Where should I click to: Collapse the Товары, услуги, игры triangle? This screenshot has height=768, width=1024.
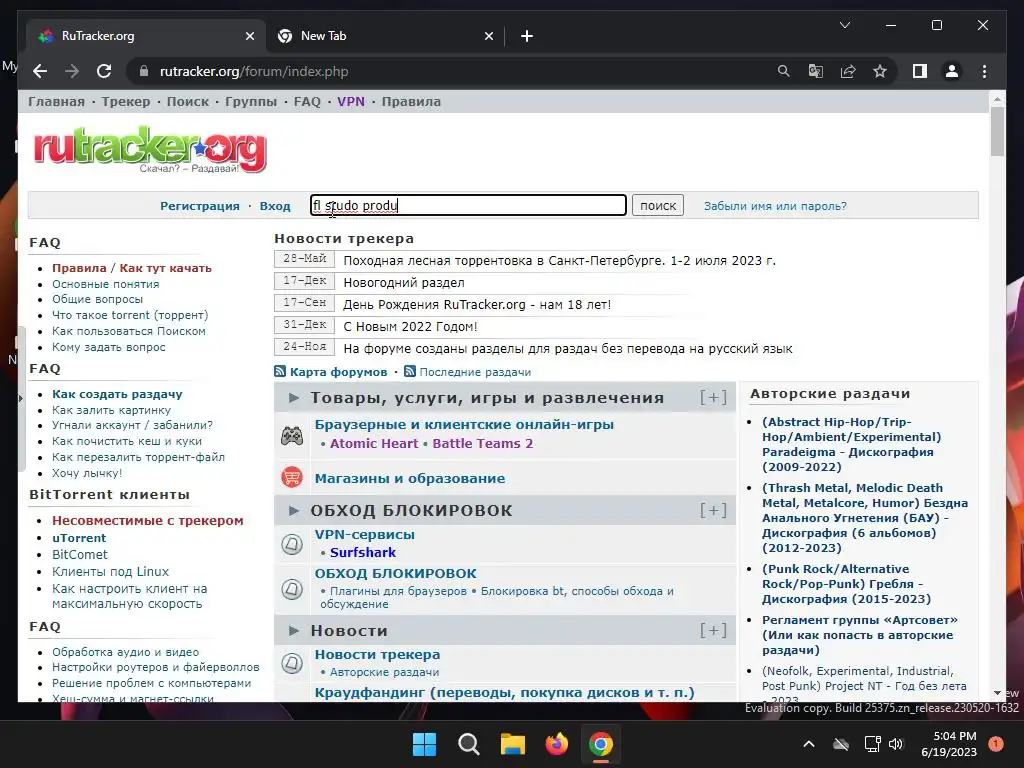pos(294,397)
